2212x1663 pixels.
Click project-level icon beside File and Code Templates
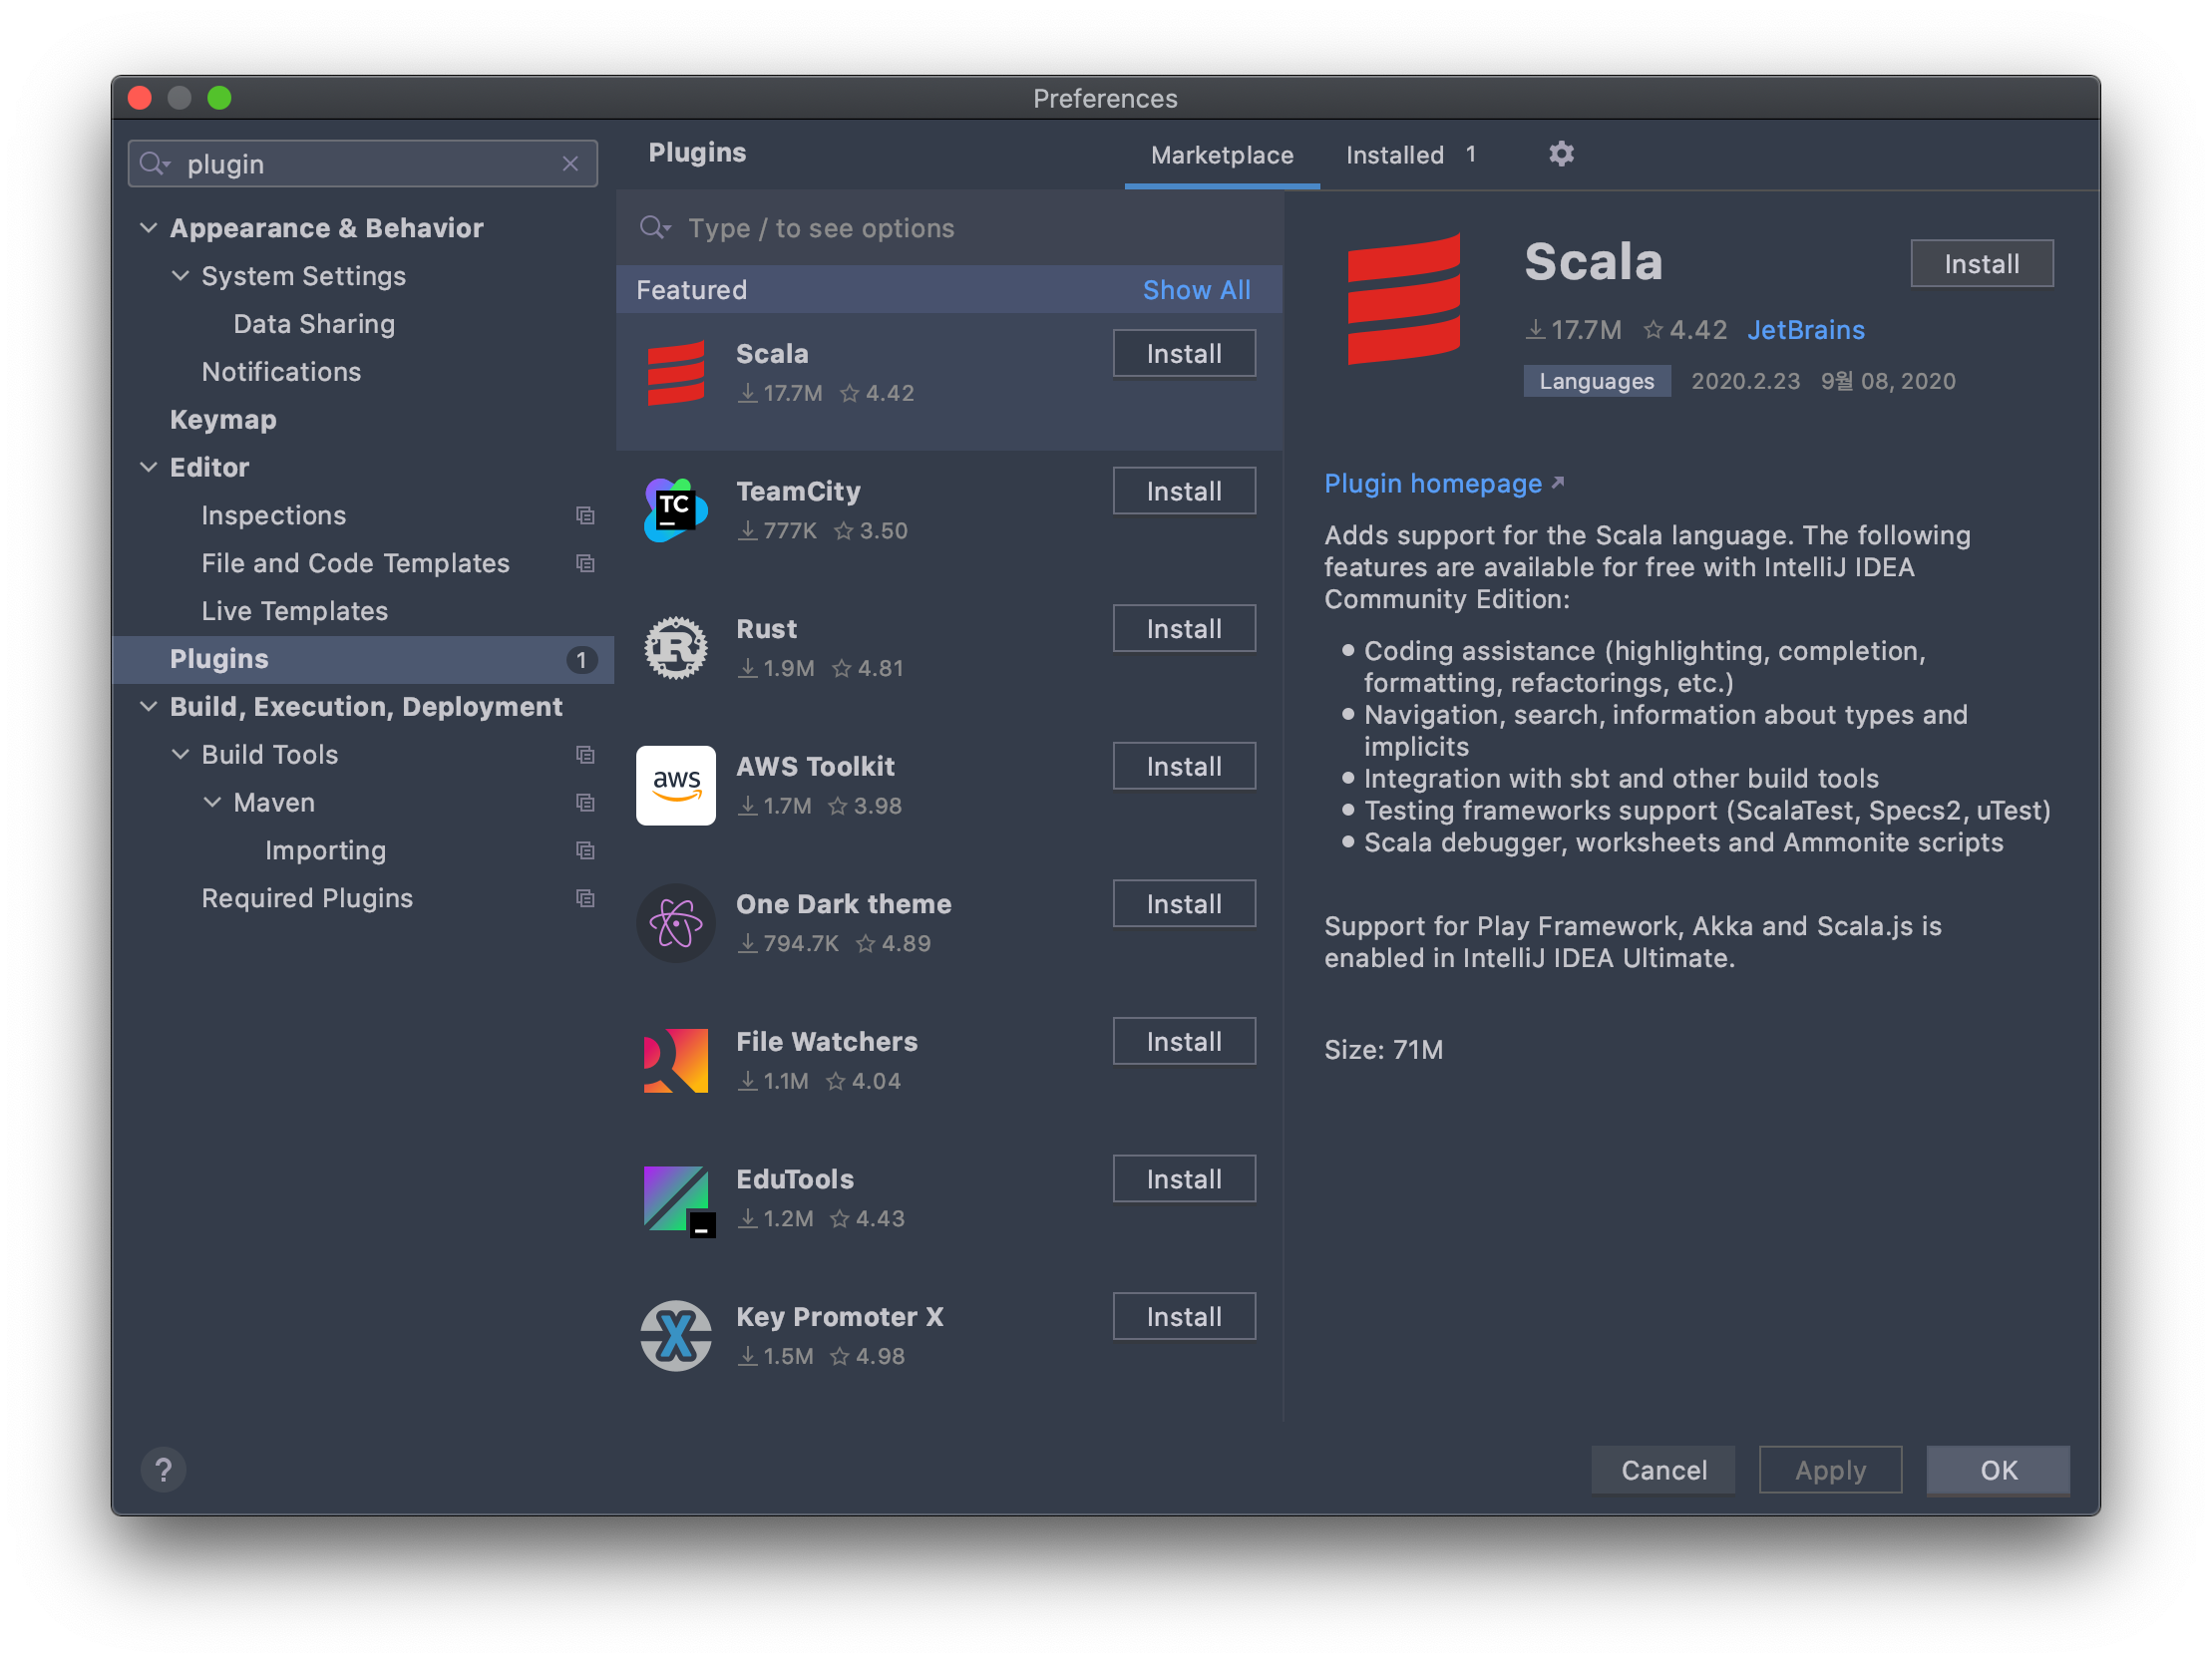pyautogui.click(x=585, y=564)
